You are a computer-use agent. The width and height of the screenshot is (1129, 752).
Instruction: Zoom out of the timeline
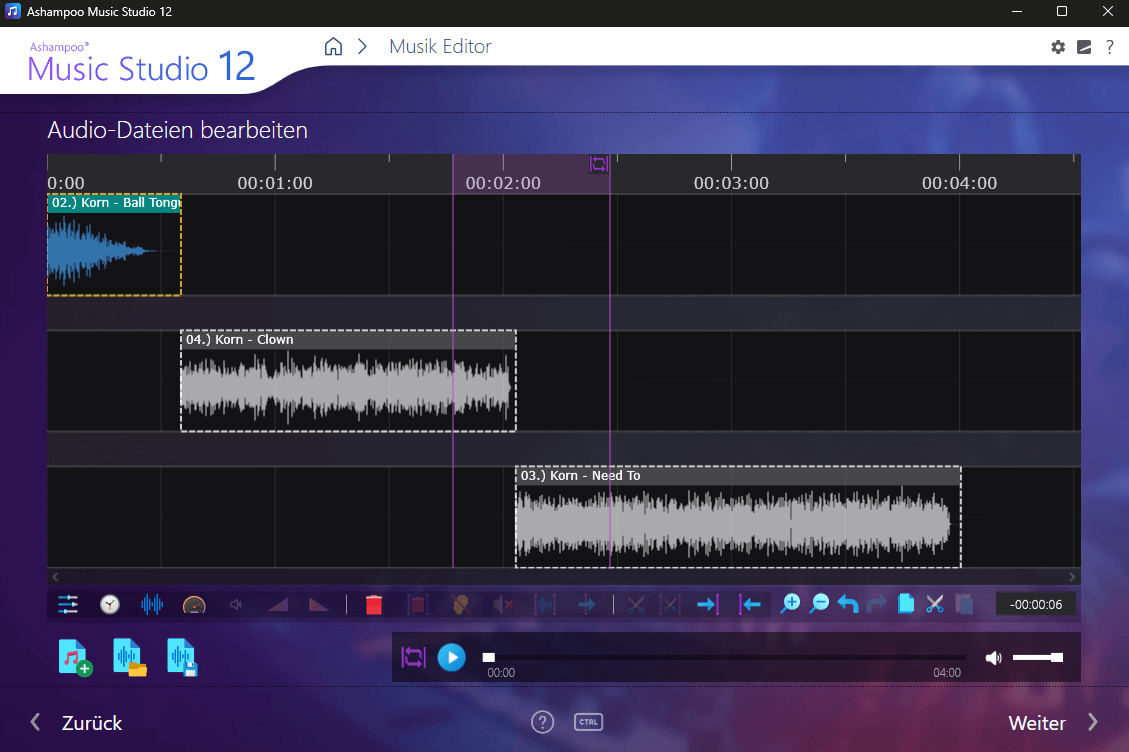[819, 603]
